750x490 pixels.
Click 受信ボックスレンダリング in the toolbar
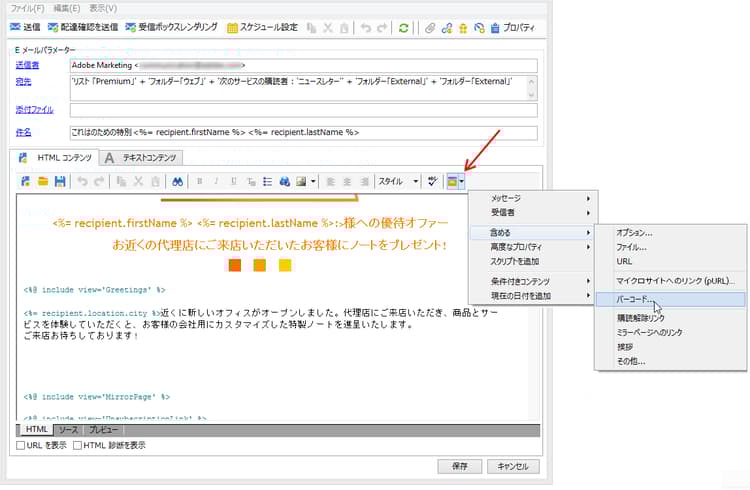point(171,27)
